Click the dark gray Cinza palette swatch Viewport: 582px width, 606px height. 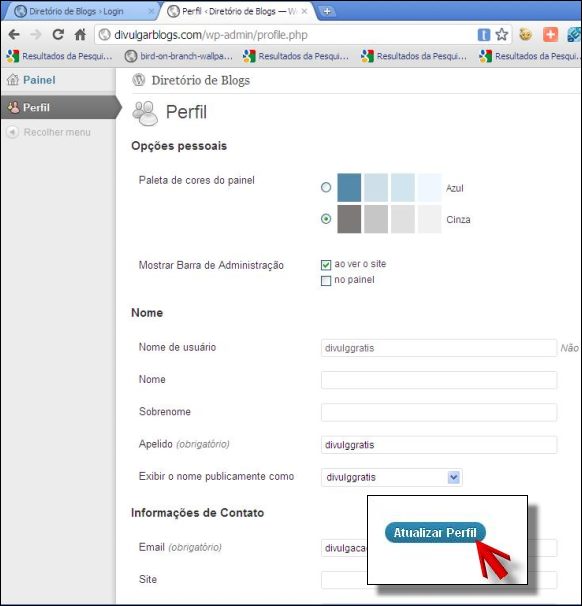point(349,219)
